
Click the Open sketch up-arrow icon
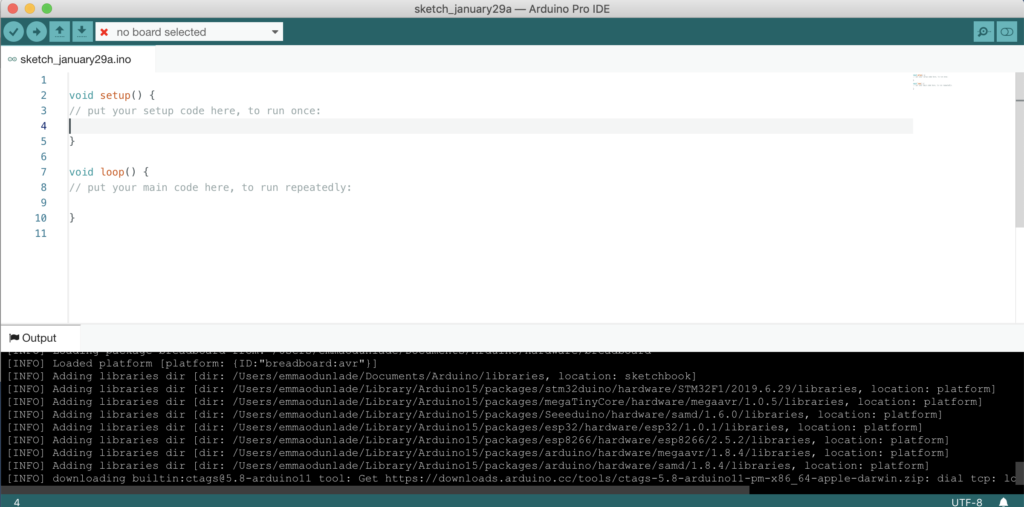[x=60, y=32]
